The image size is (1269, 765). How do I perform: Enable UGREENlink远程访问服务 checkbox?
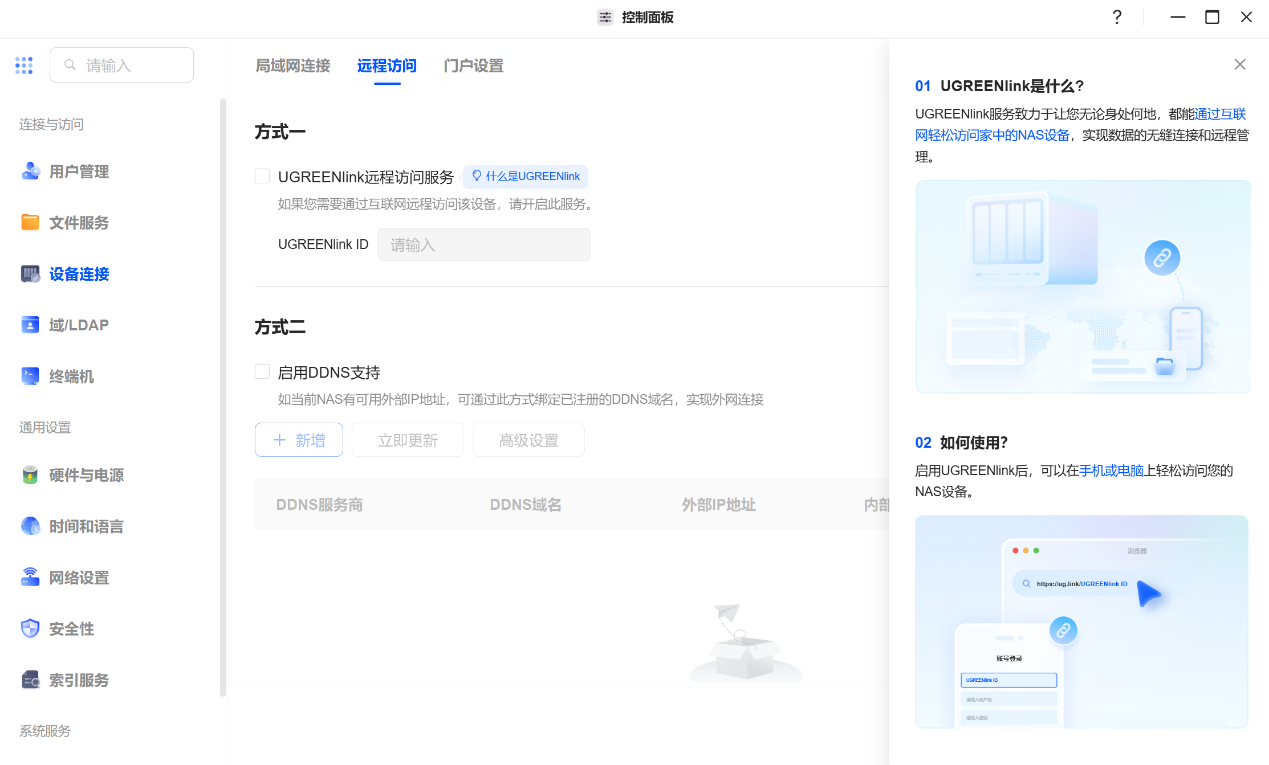point(262,176)
